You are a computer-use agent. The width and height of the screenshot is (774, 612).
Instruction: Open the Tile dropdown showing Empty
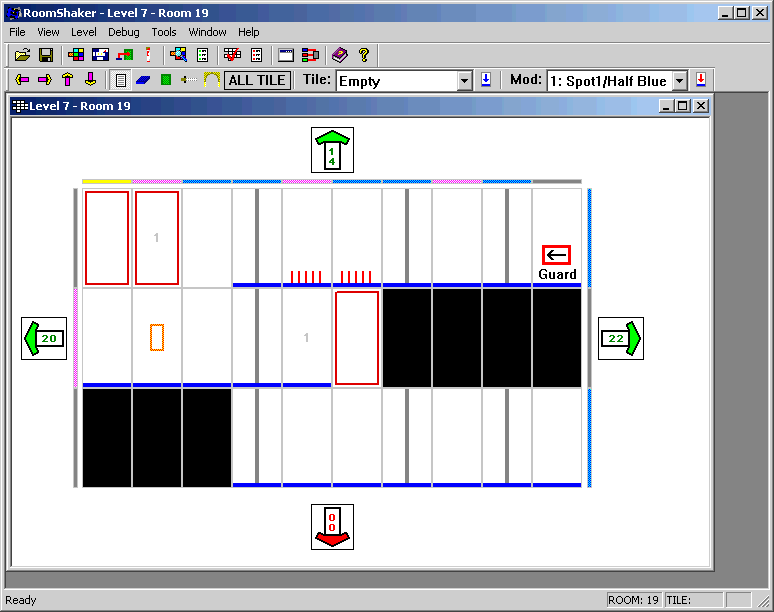[x=464, y=81]
